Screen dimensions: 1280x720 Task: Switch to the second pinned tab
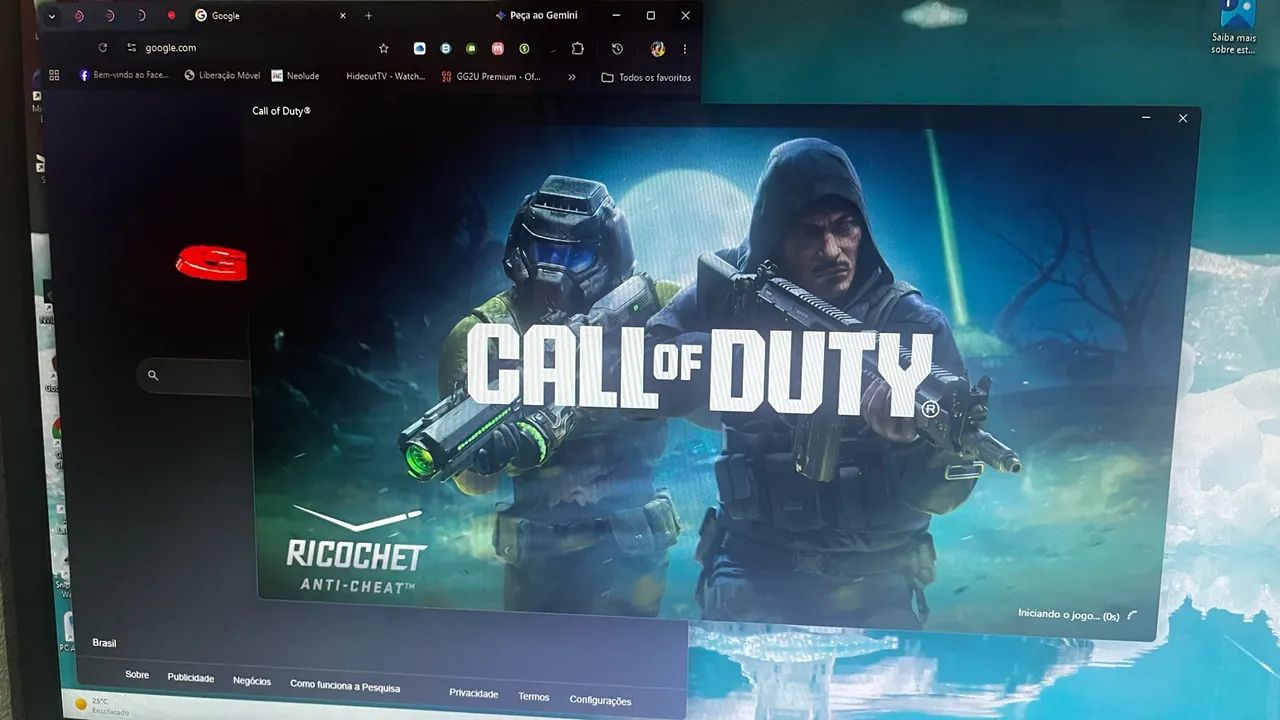(110, 16)
